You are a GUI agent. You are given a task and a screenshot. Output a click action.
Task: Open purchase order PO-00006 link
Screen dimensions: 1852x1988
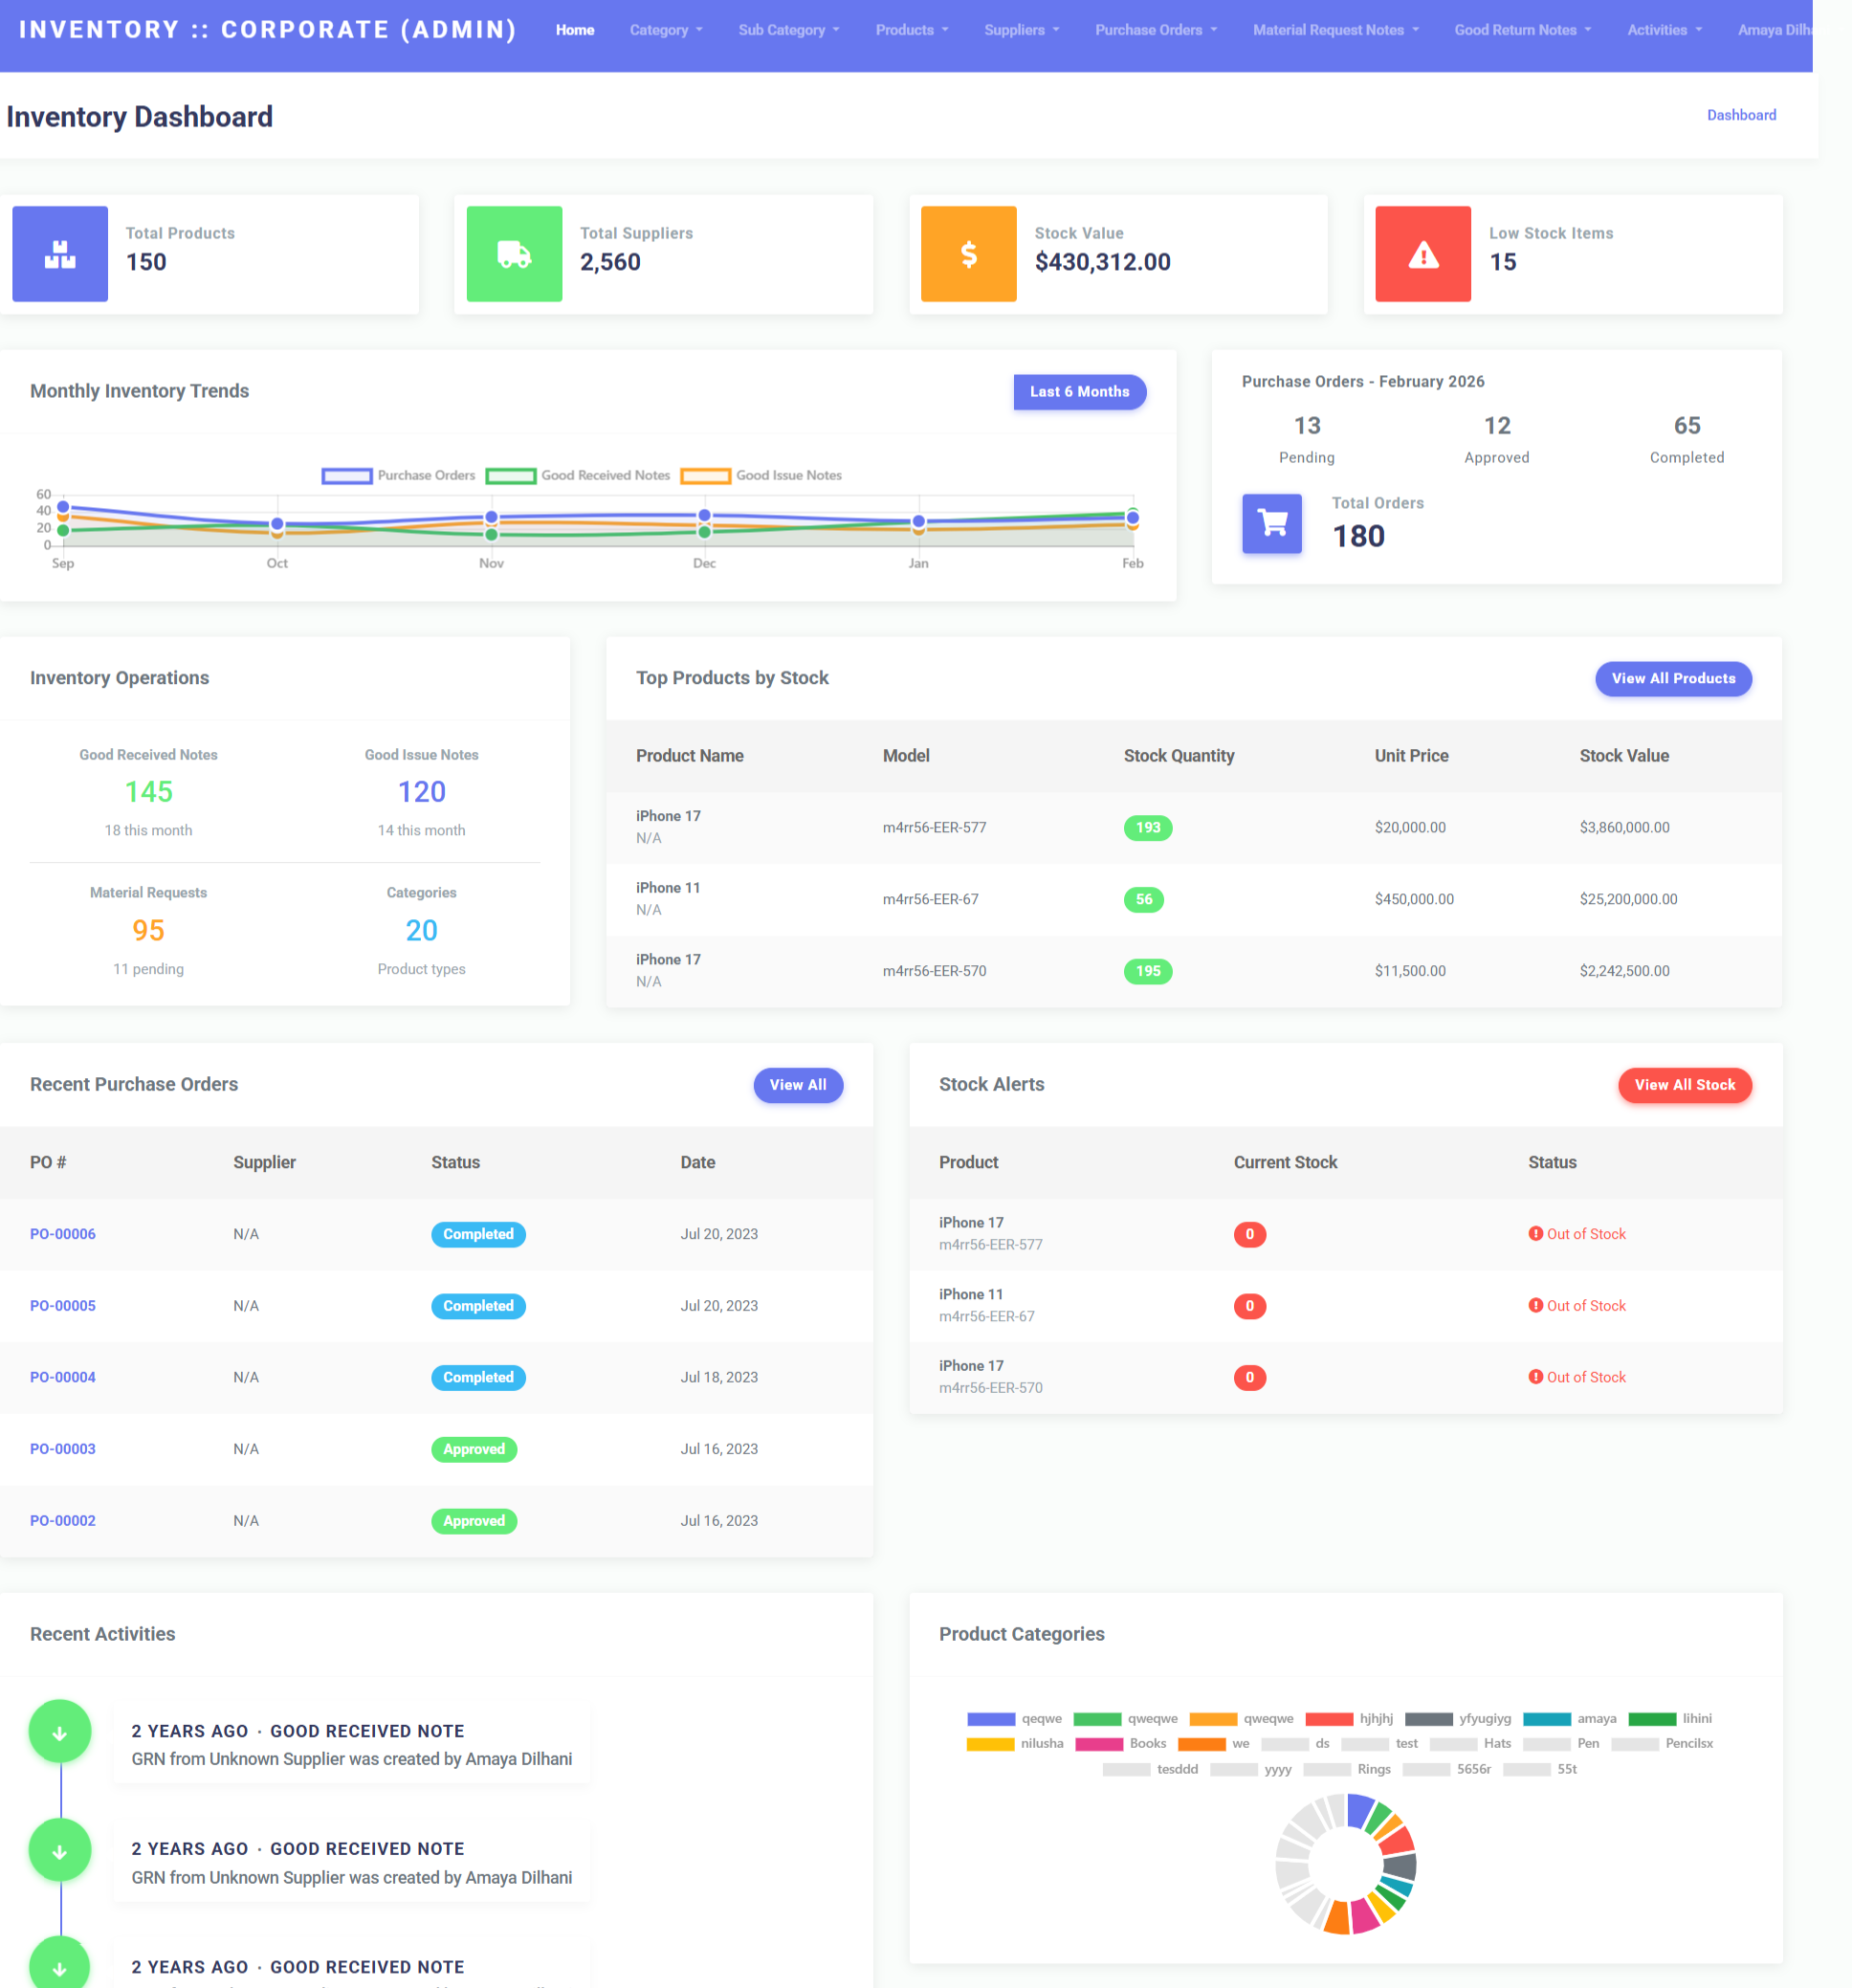[63, 1234]
